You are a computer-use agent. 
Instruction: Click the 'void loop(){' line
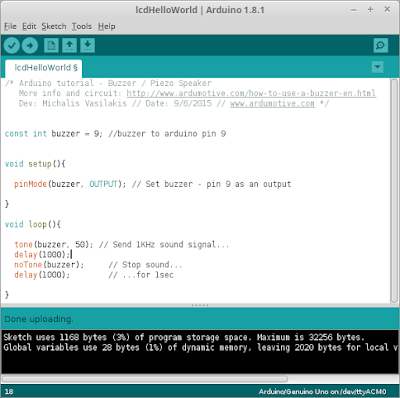coord(33,224)
